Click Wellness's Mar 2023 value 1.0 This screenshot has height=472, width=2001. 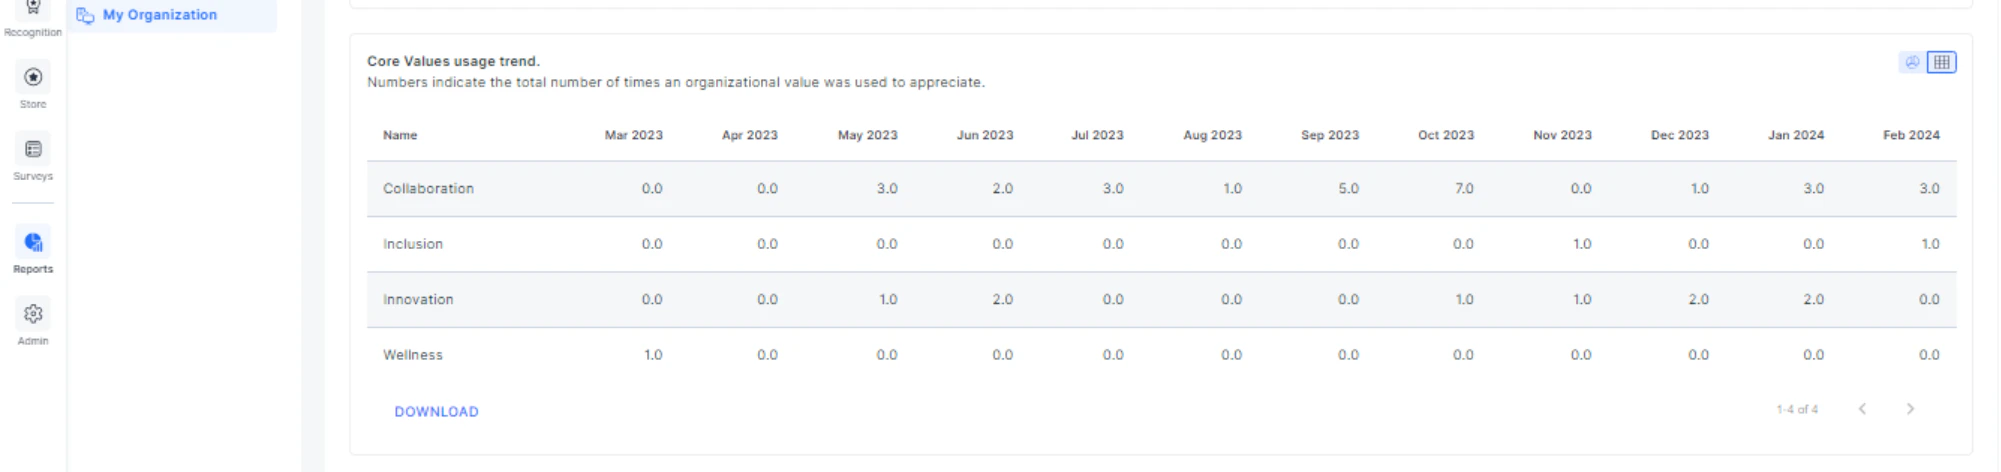[x=653, y=355]
